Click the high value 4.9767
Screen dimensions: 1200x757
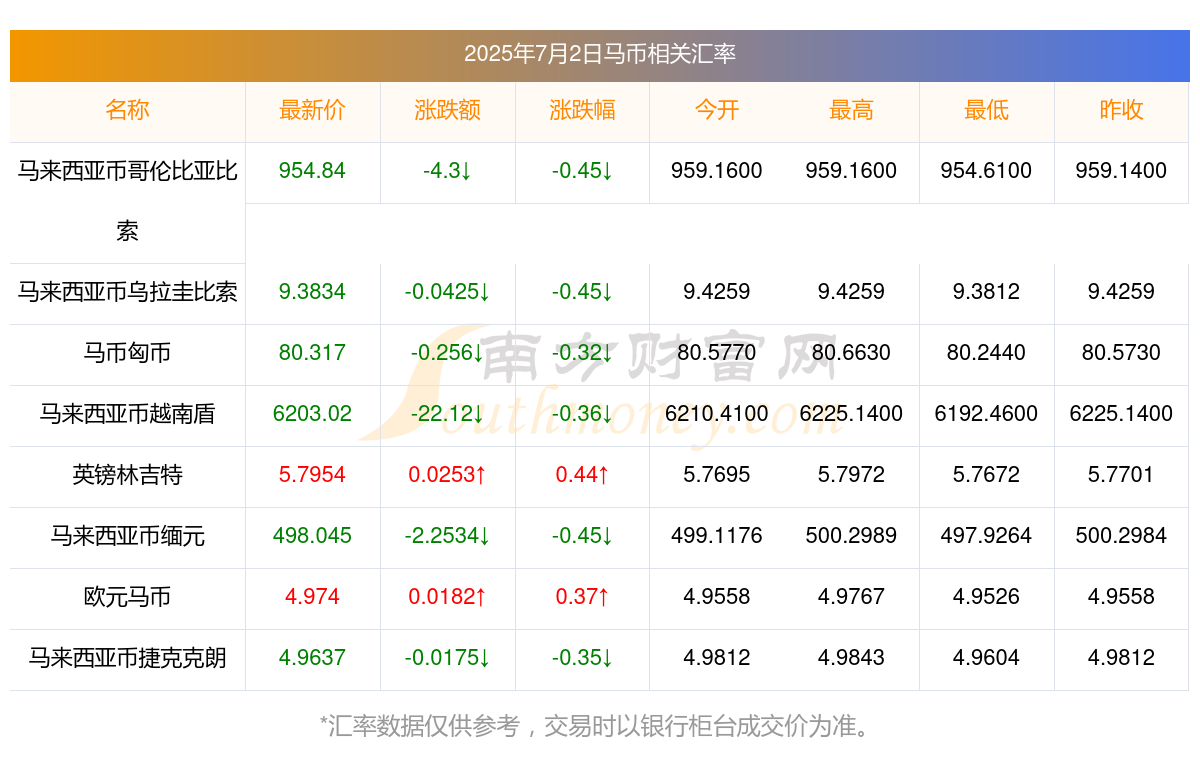coord(851,597)
